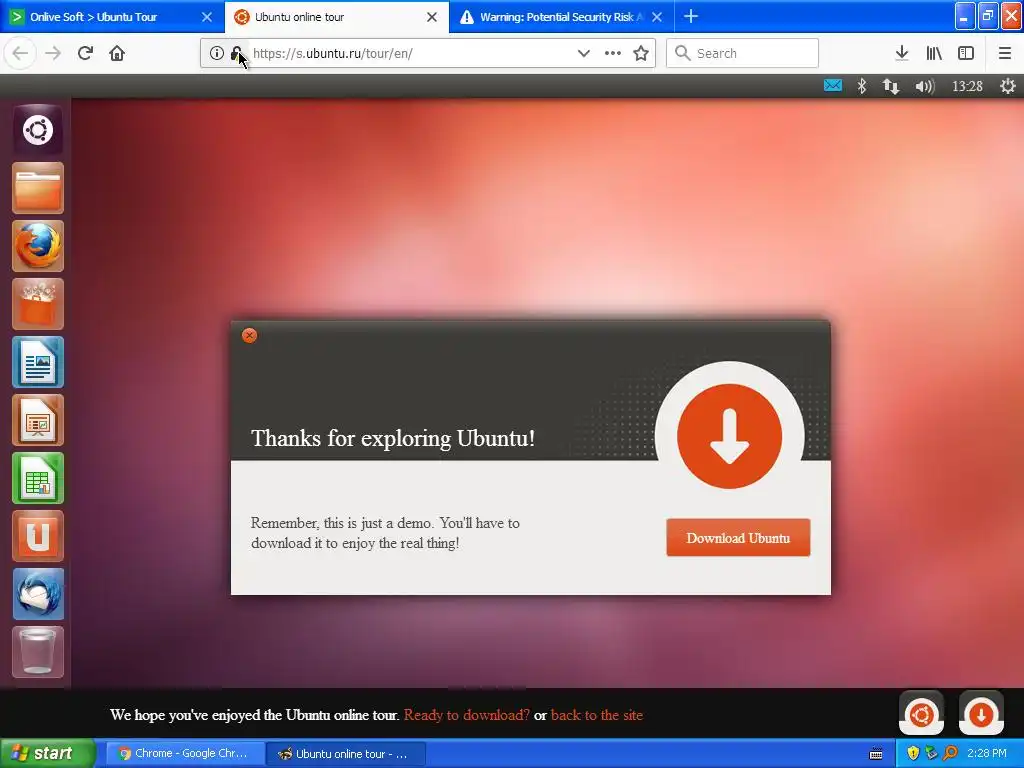Open the network arrows indicator
The image size is (1024, 768).
(x=891, y=86)
